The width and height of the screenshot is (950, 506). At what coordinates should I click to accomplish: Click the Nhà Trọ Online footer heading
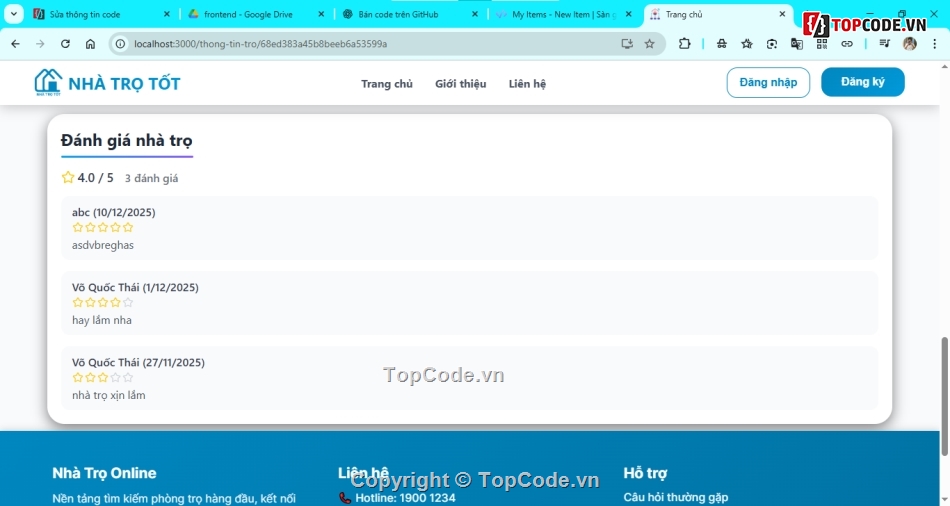coord(104,473)
